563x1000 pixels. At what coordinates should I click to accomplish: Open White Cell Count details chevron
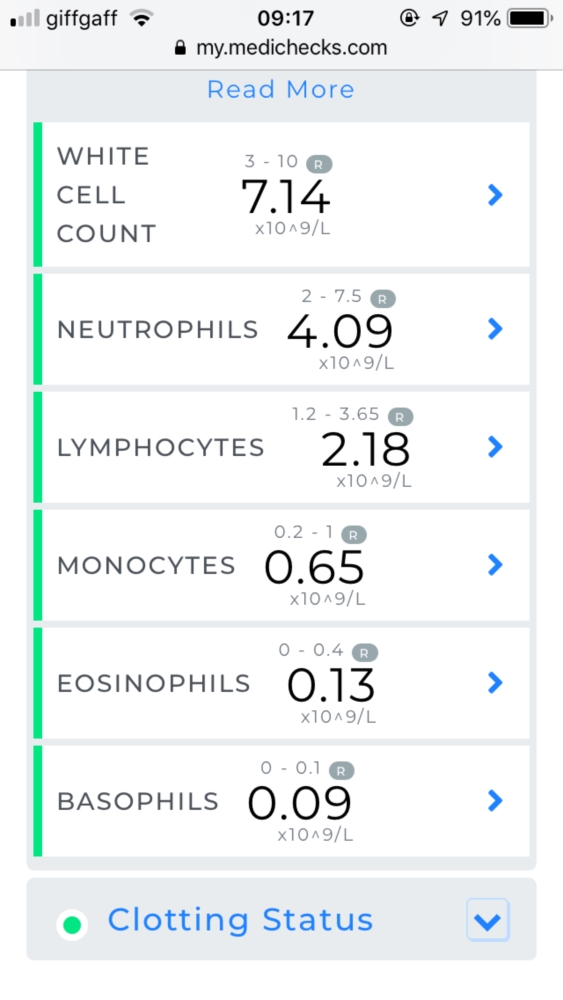click(x=495, y=195)
